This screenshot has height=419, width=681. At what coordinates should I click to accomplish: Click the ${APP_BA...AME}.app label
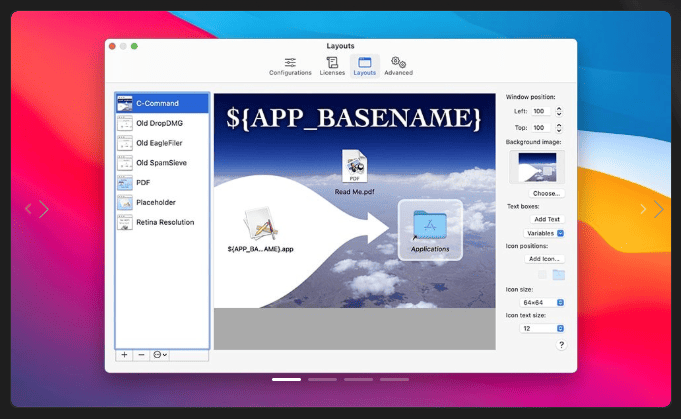click(260, 249)
